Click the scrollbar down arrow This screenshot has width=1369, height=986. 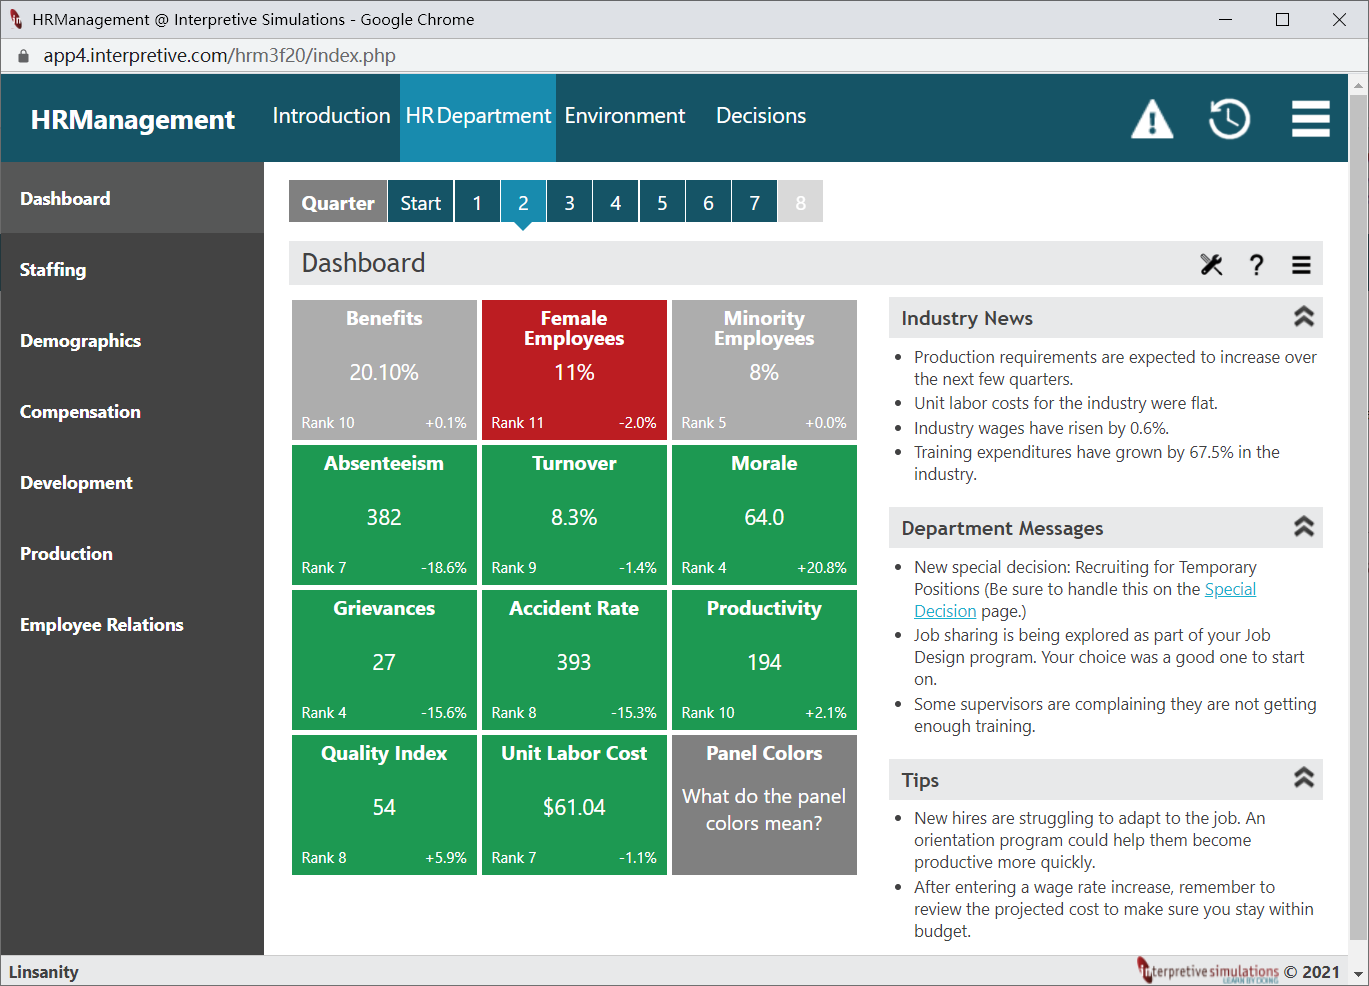pyautogui.click(x=1358, y=973)
